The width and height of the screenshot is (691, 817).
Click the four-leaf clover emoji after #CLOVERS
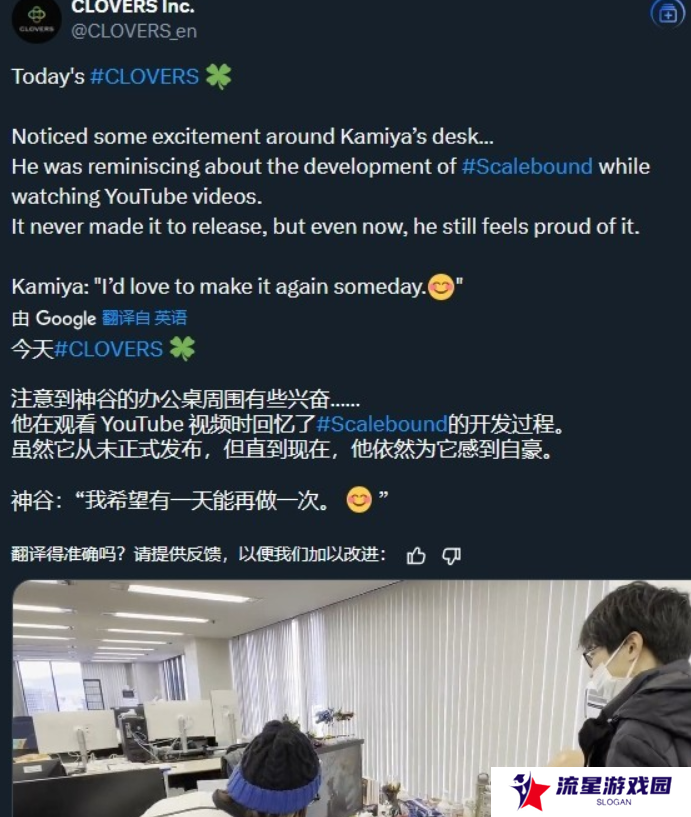218,77
